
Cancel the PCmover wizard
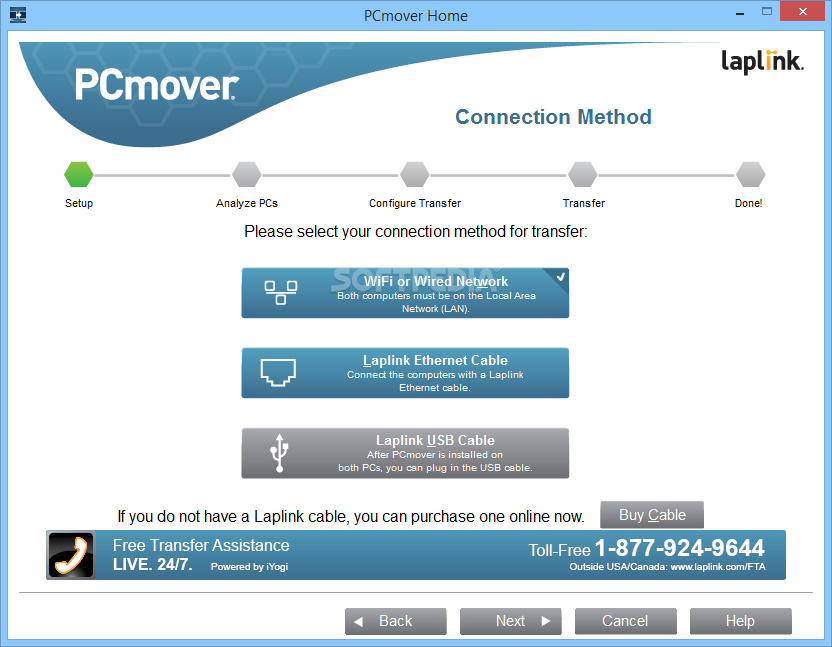coord(626,621)
